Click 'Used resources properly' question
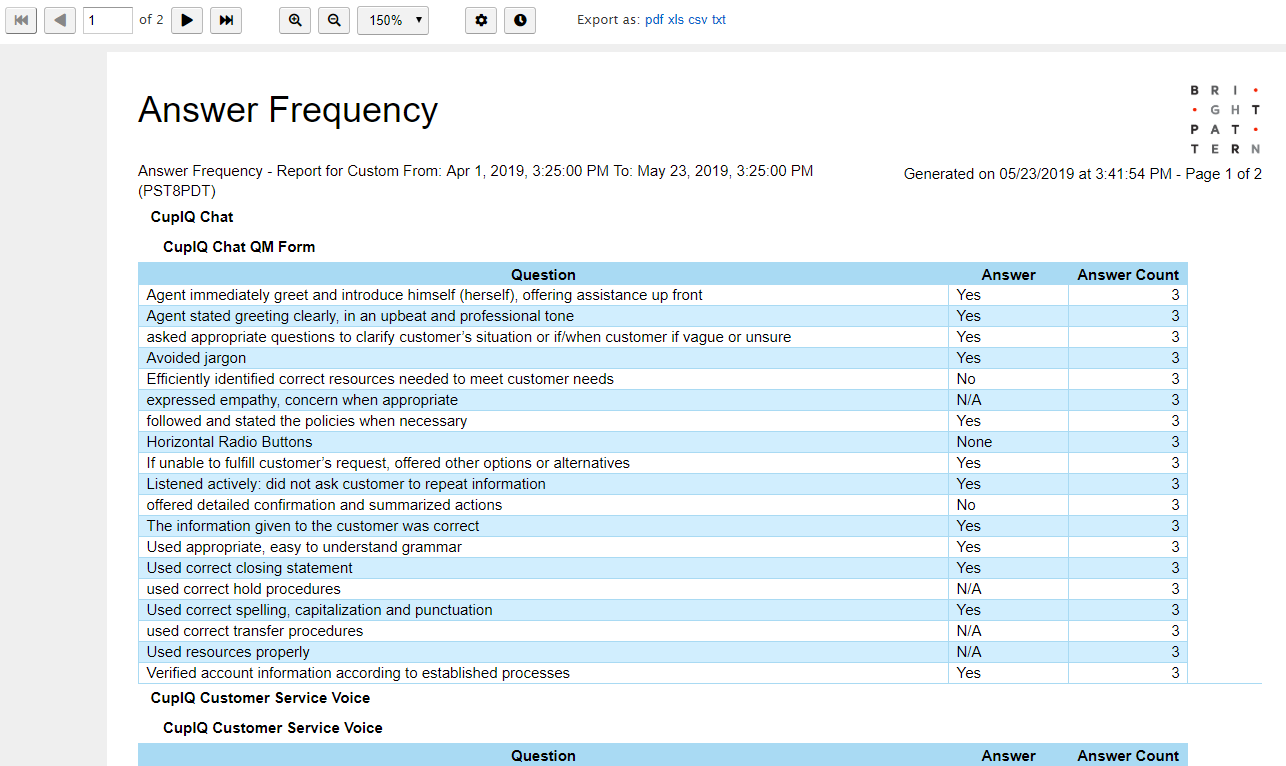The width and height of the screenshot is (1286, 766). point(228,652)
